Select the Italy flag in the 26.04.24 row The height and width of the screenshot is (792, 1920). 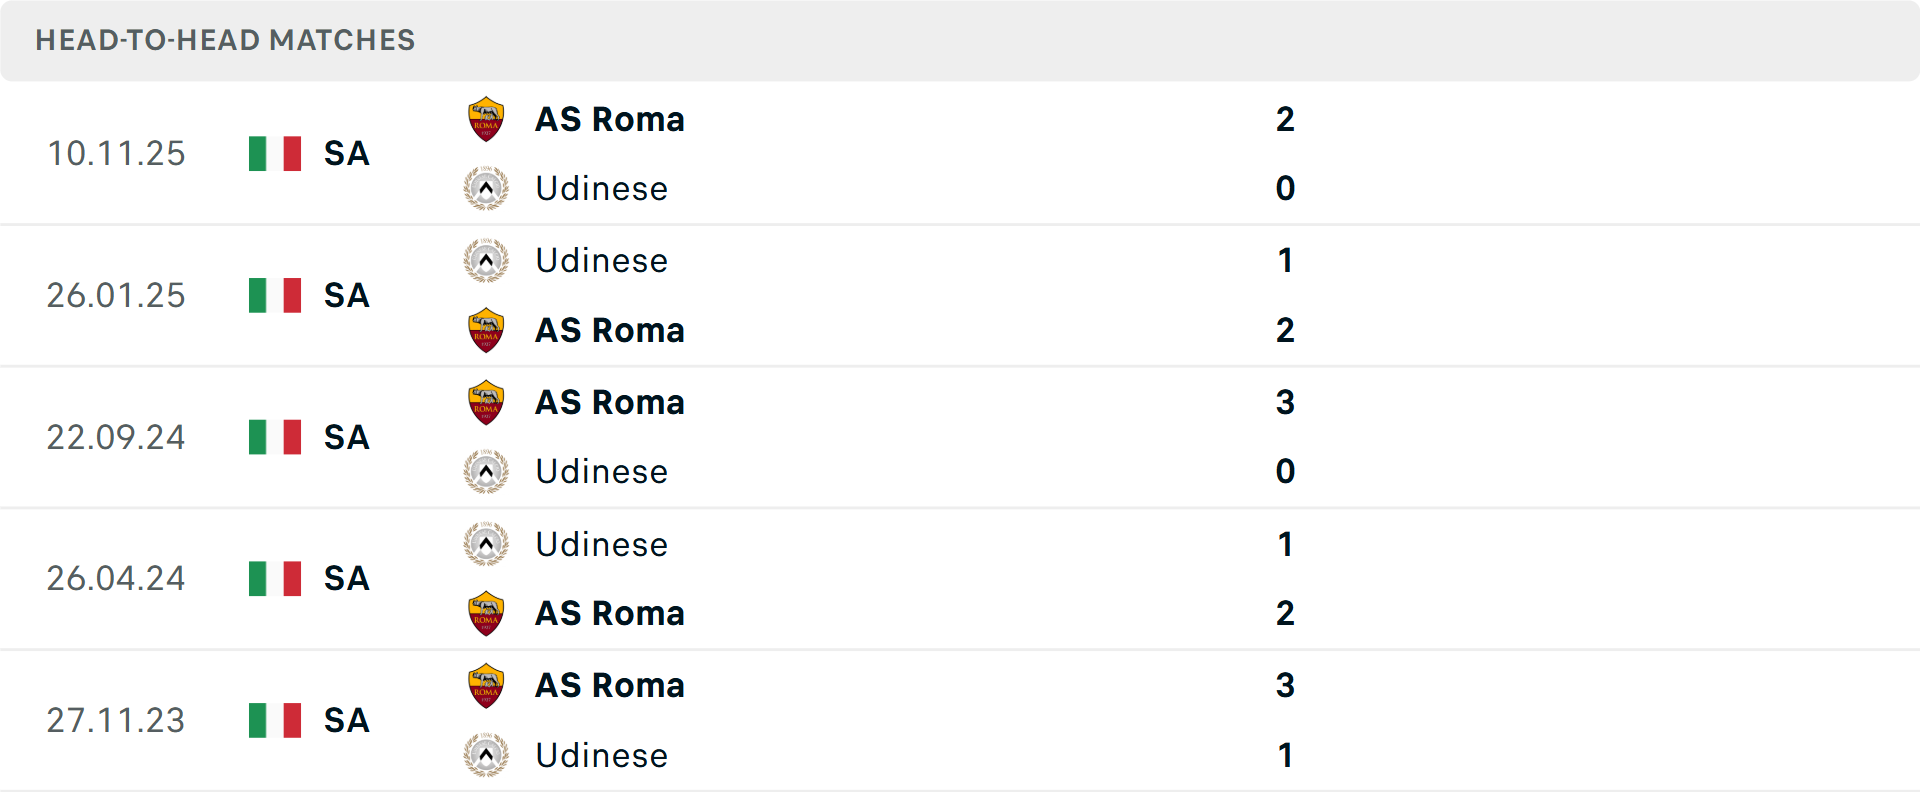(274, 578)
